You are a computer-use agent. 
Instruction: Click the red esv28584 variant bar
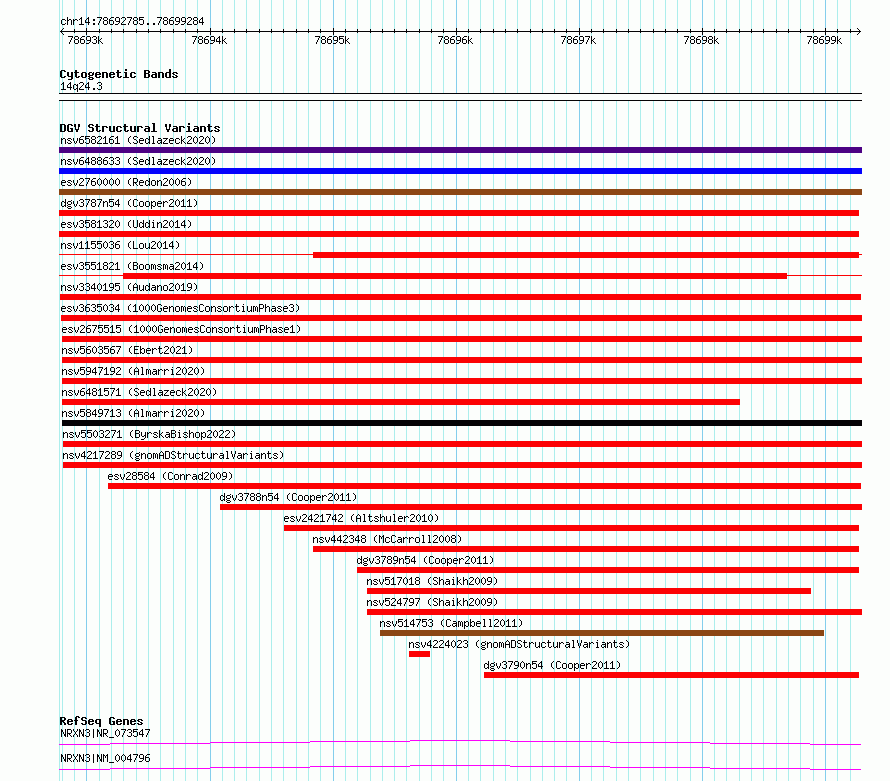click(485, 486)
